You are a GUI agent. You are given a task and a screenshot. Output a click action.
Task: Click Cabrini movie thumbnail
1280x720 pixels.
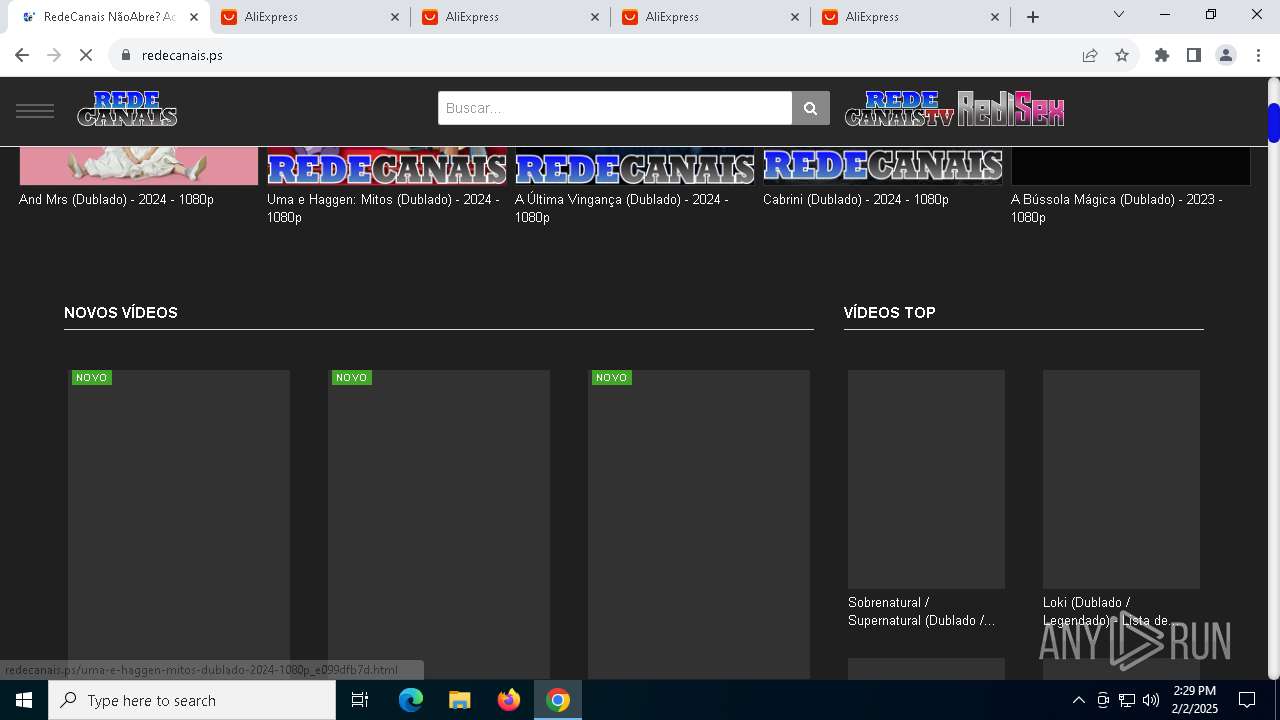tap(883, 166)
